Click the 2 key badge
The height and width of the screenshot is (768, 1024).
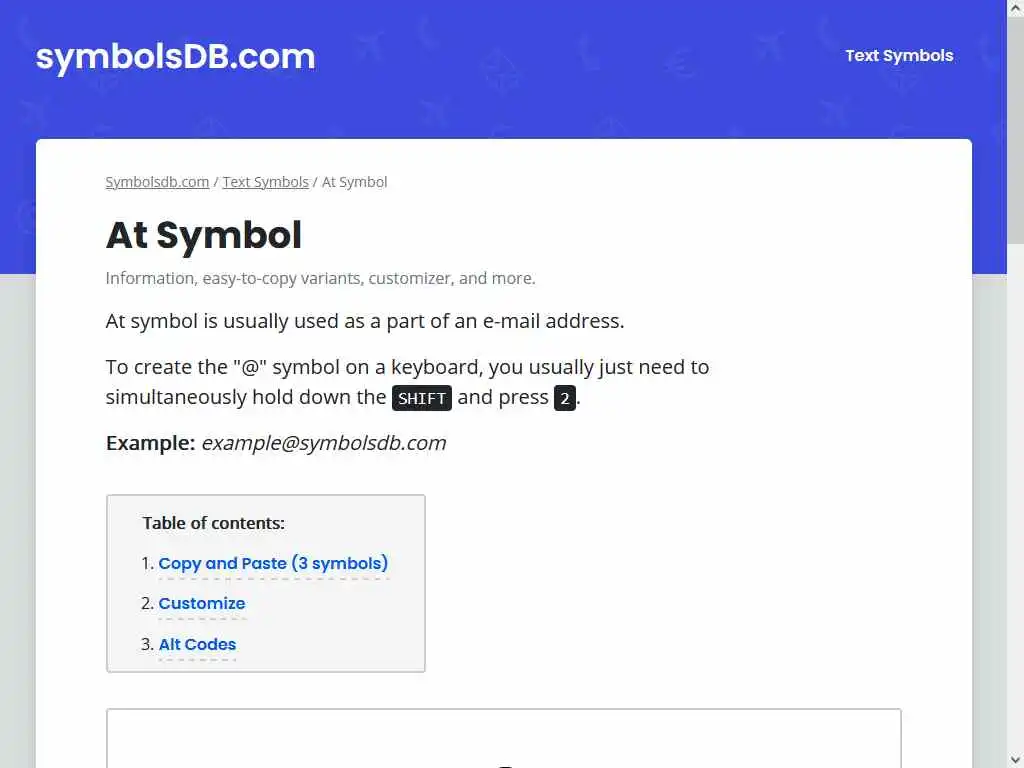565,398
